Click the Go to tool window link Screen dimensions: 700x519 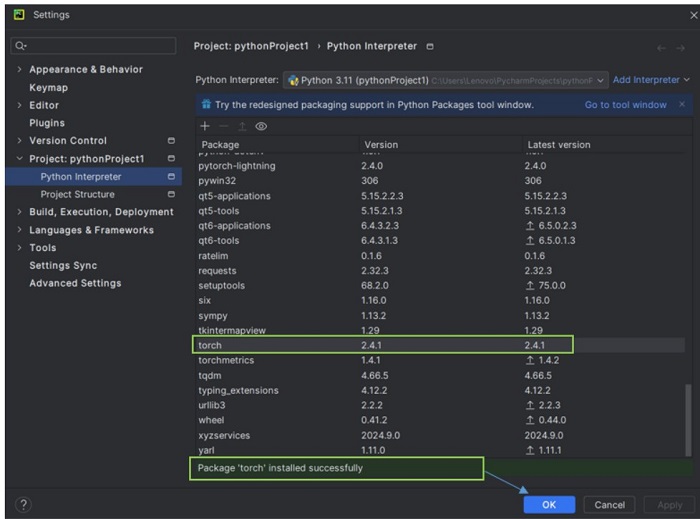[x=625, y=104]
